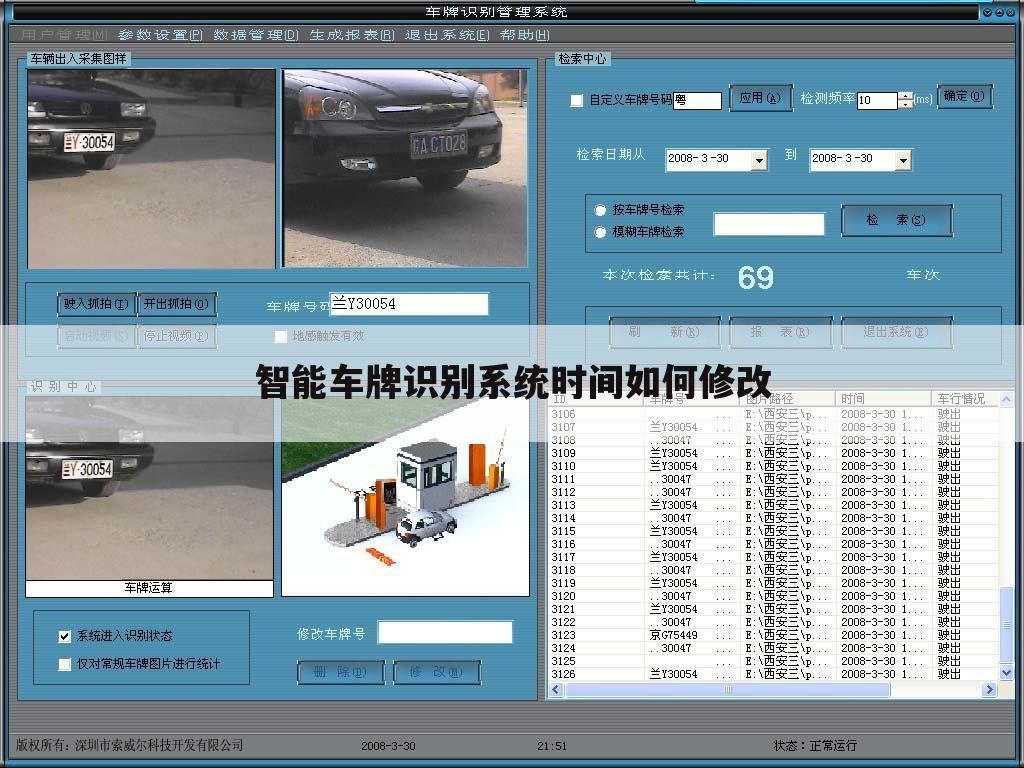Open the 退出系统(E) menu

[447, 35]
